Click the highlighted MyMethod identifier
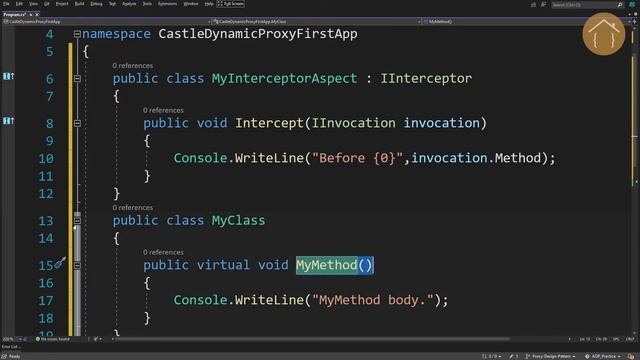Image resolution: width=640 pixels, height=360 pixels. pyautogui.click(x=327, y=265)
